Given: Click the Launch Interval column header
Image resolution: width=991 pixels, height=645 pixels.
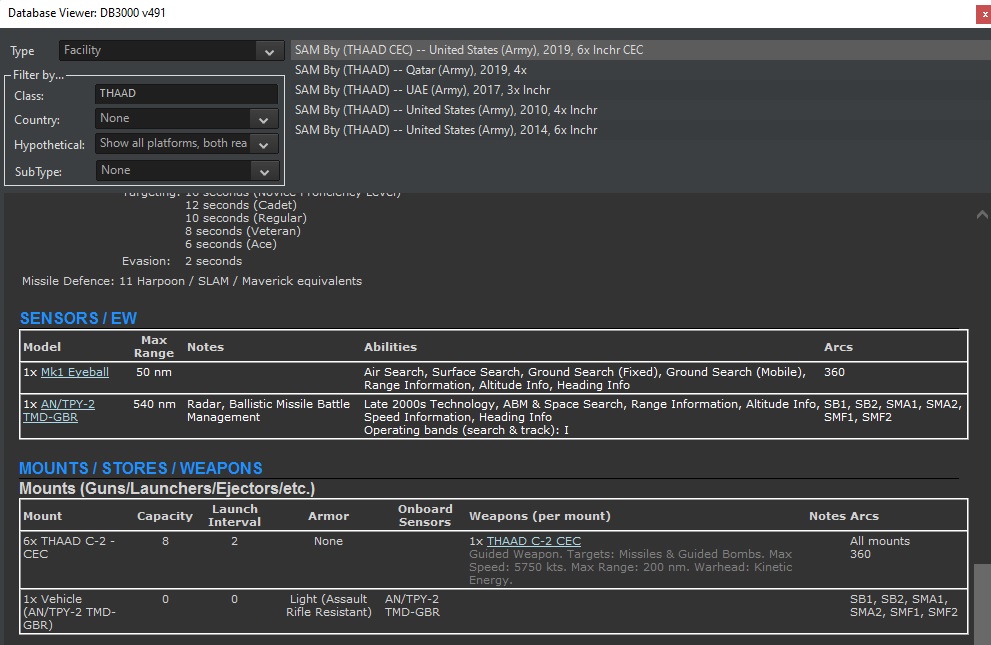Looking at the screenshot, I should click(x=234, y=516).
